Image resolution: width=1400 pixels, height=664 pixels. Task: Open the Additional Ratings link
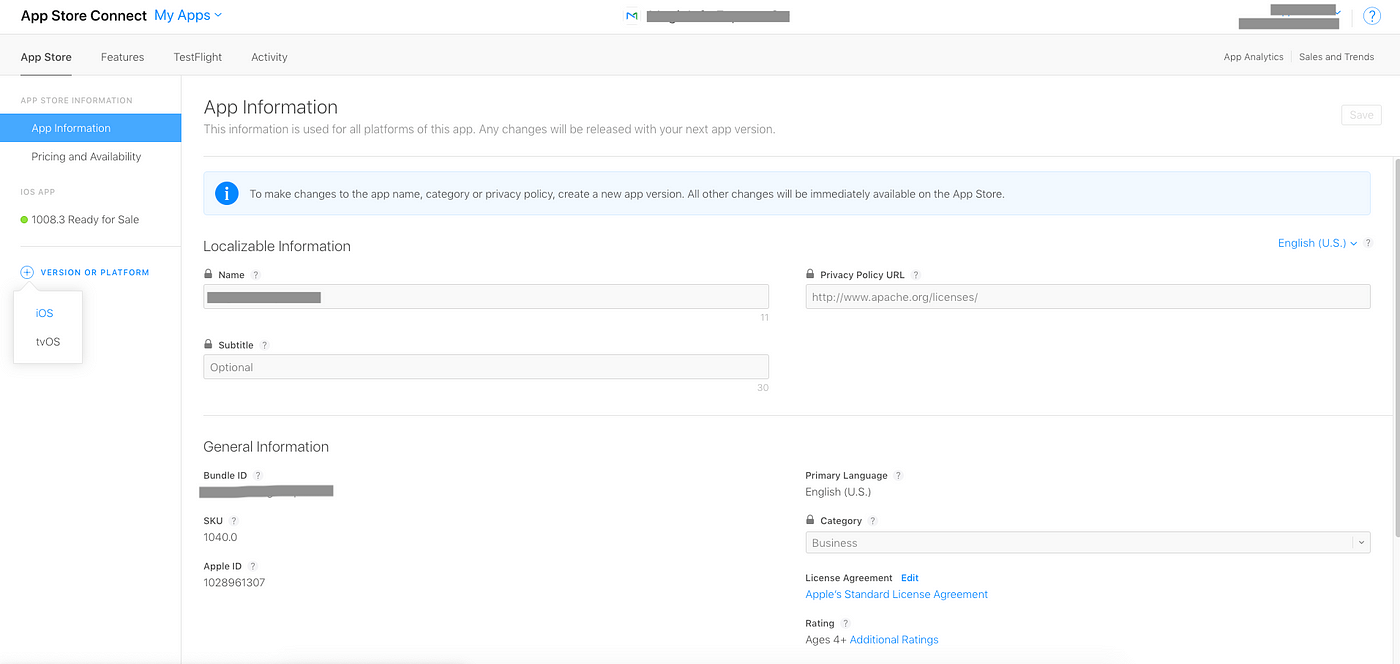894,640
